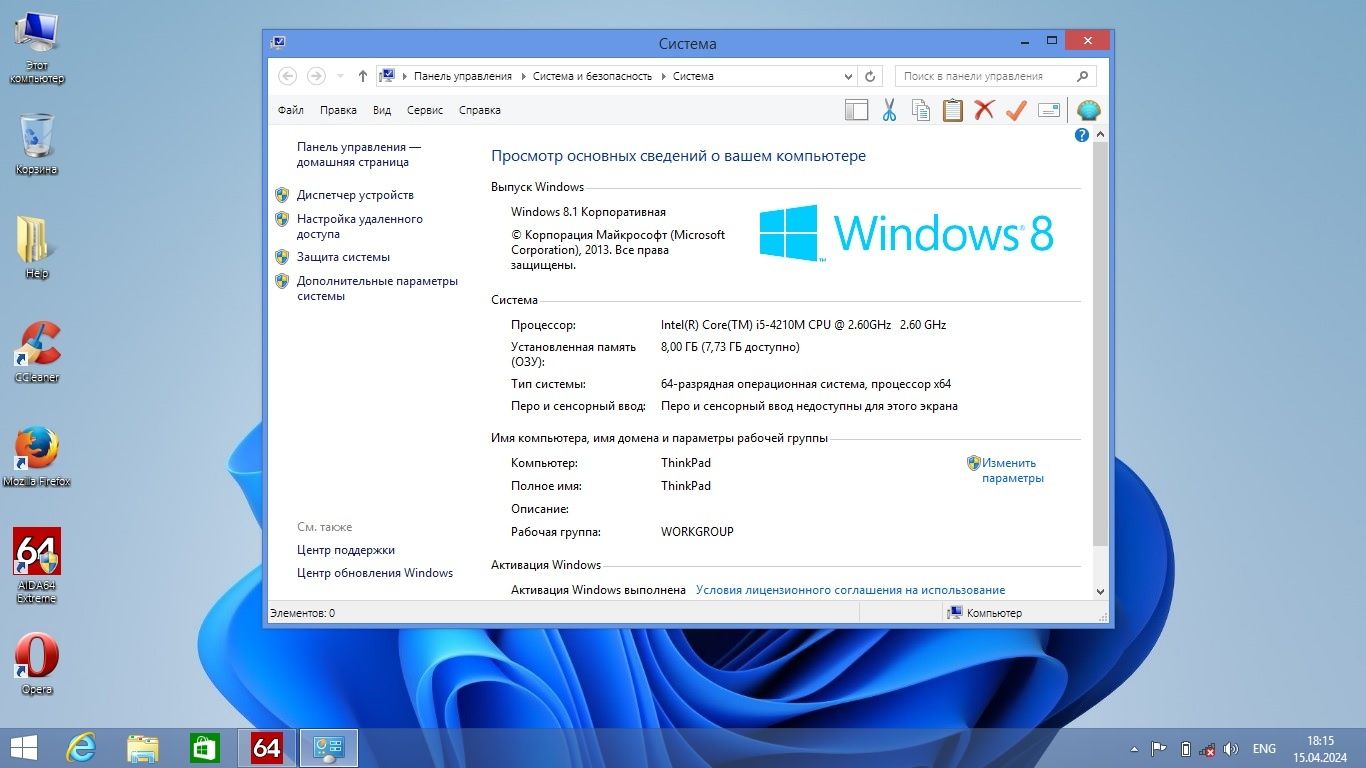1366x768 pixels.
Task: Expand breadcrumb arrow before Панель управления
Action: (404, 76)
